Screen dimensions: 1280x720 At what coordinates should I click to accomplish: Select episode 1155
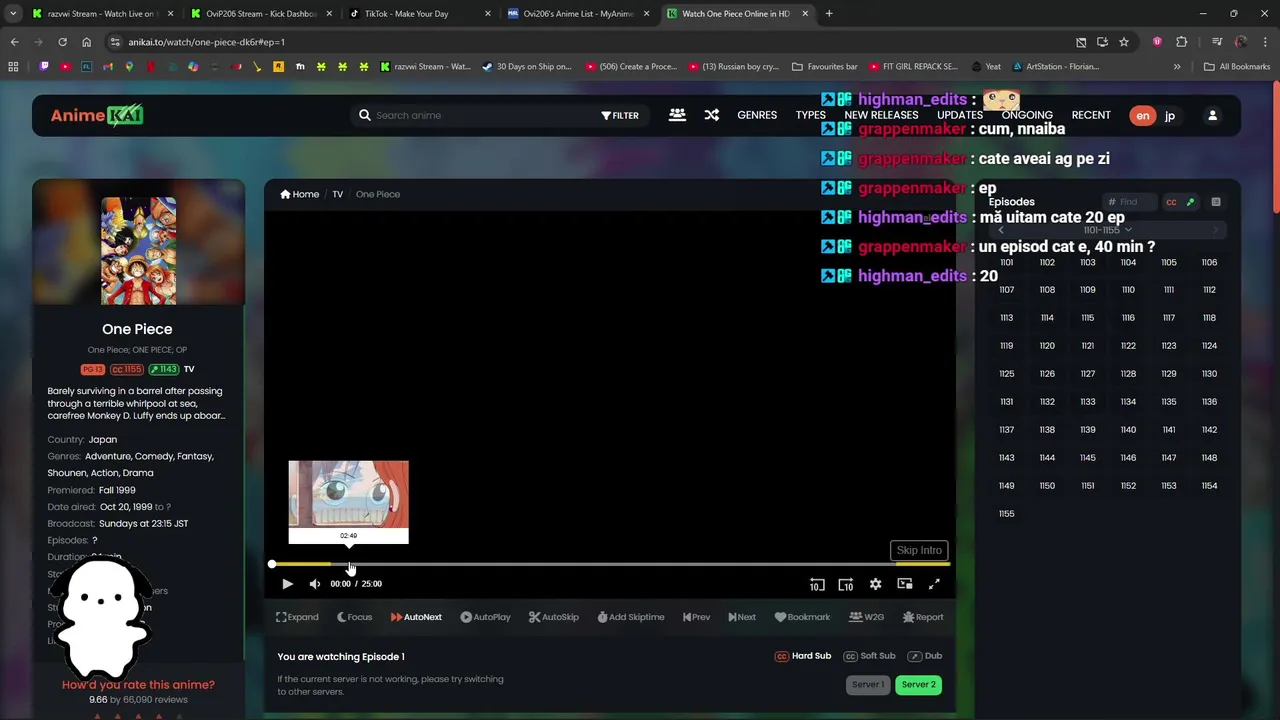[x=1006, y=514]
